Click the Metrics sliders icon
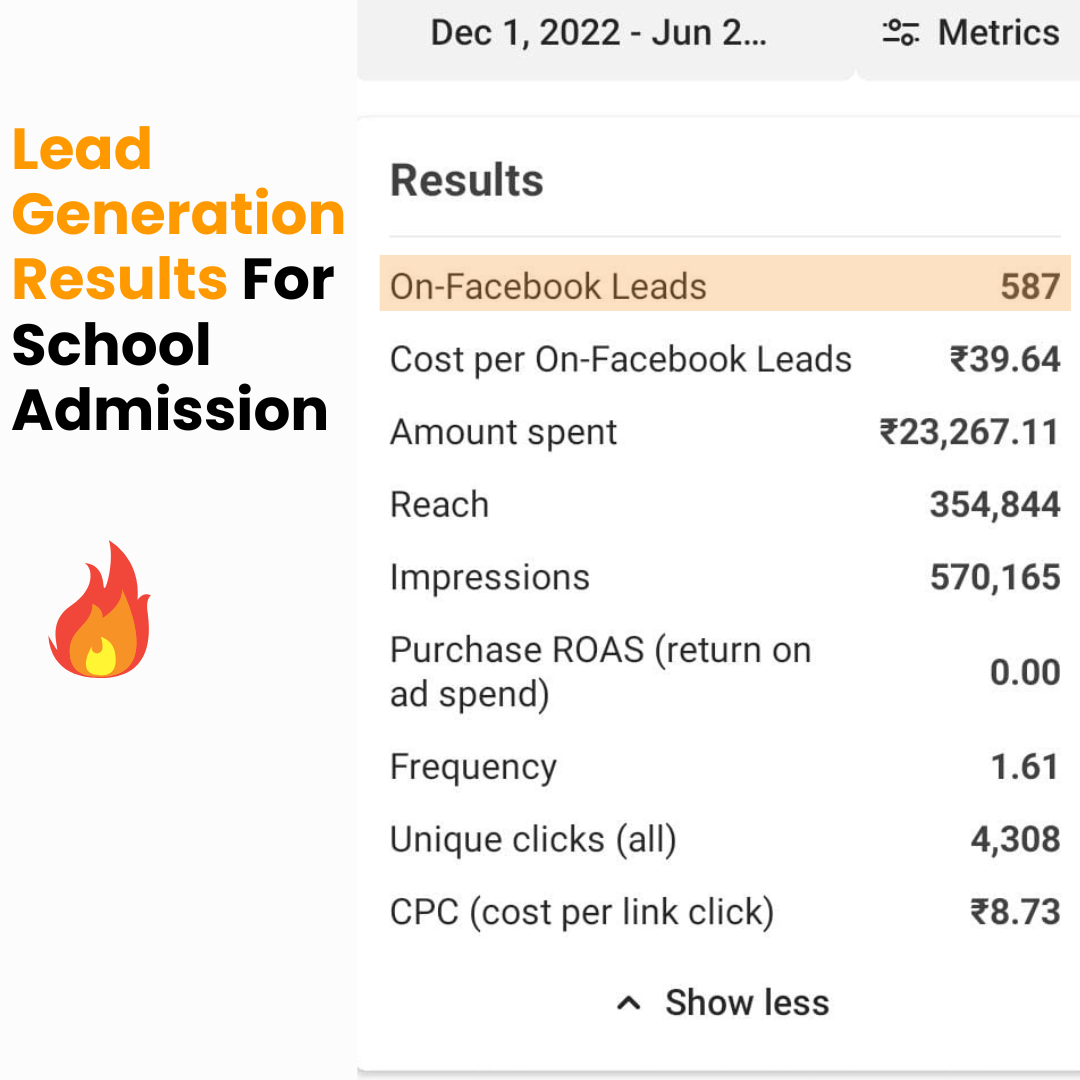Image resolution: width=1080 pixels, height=1080 pixels. pyautogui.click(x=901, y=32)
